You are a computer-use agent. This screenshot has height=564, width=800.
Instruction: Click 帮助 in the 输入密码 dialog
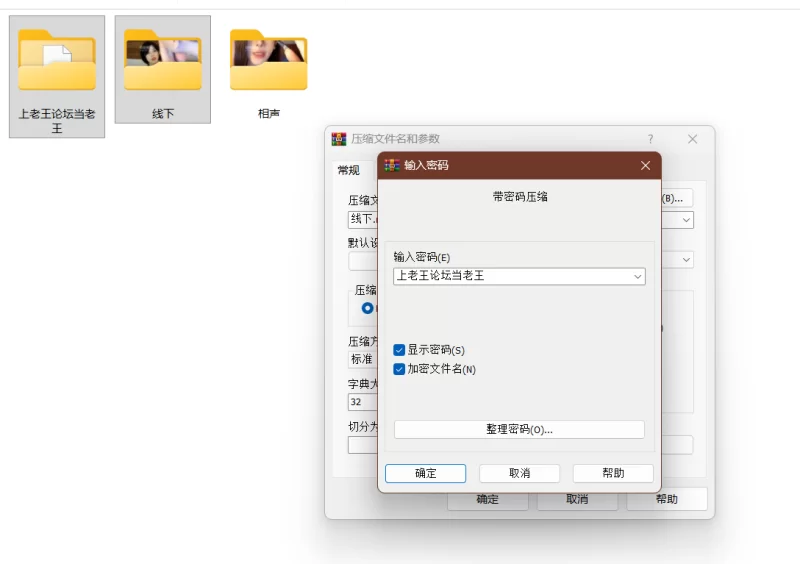click(613, 473)
